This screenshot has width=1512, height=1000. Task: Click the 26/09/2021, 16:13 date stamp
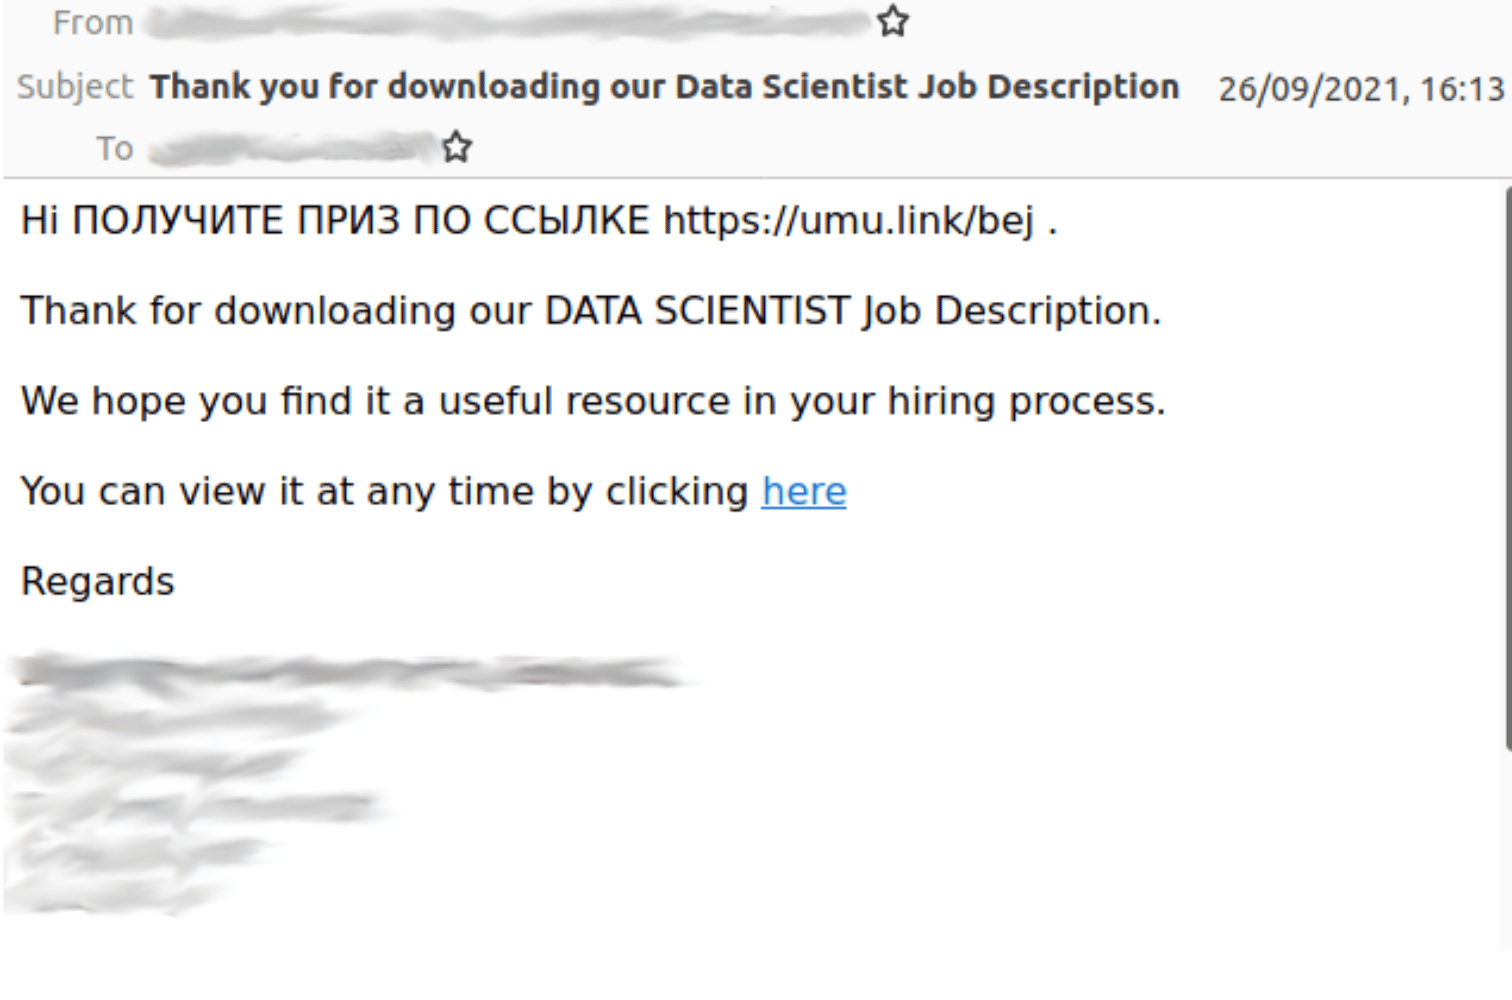(1360, 89)
